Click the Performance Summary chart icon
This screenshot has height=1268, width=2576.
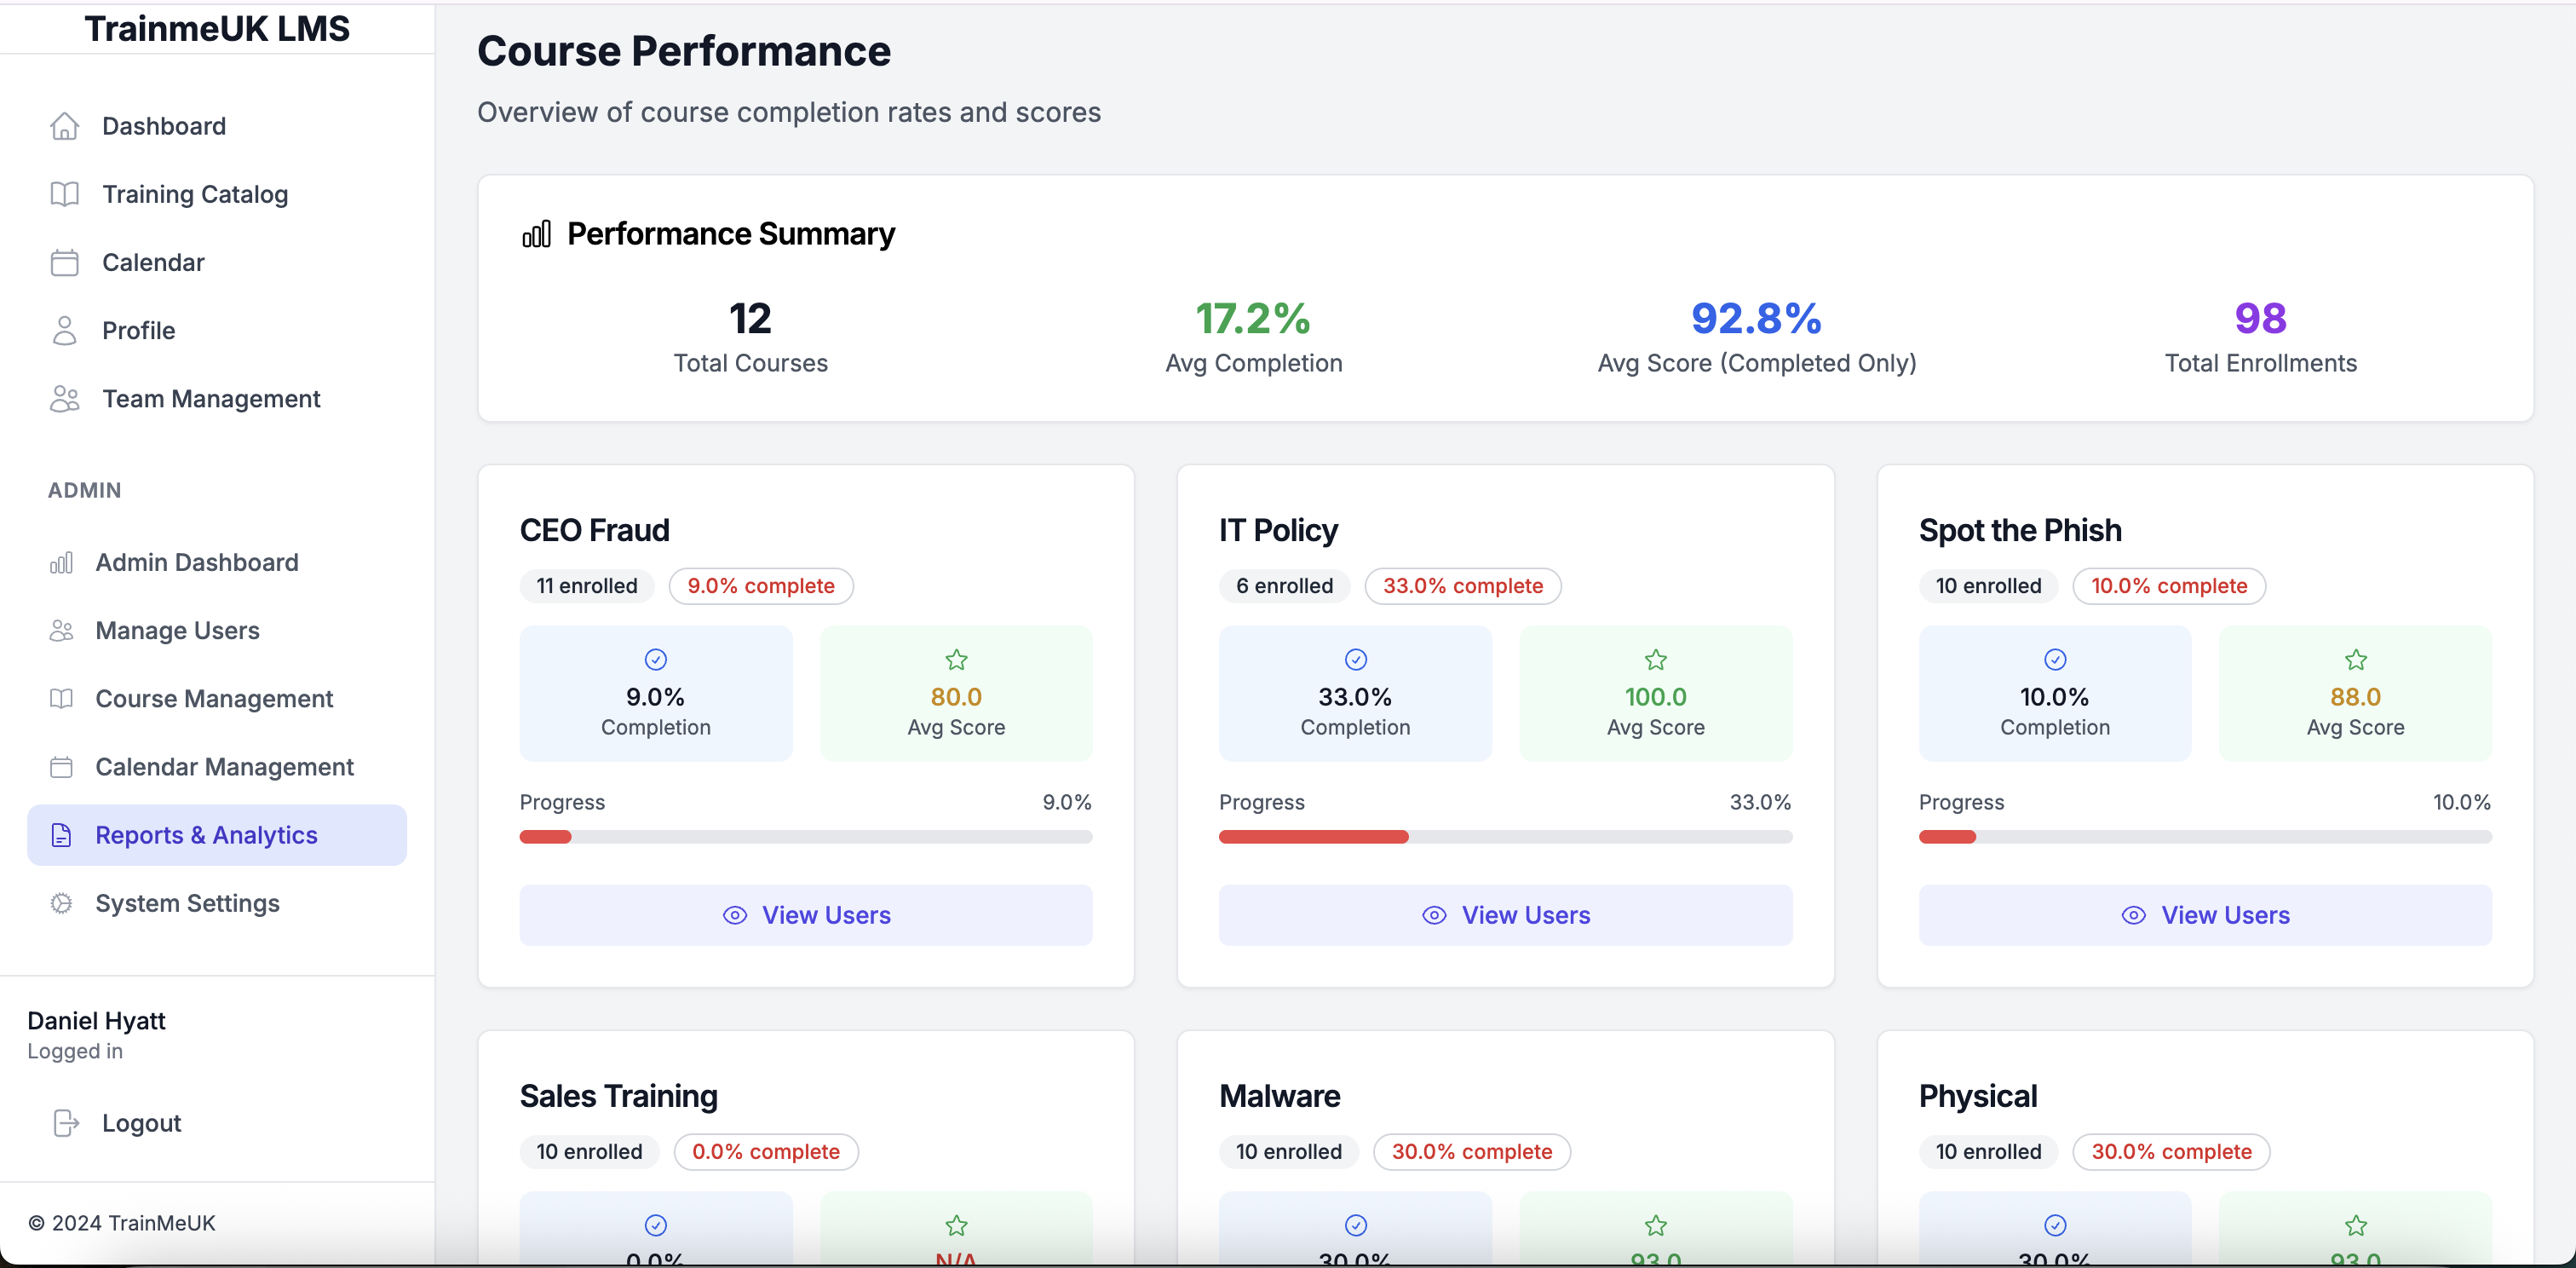tap(536, 234)
